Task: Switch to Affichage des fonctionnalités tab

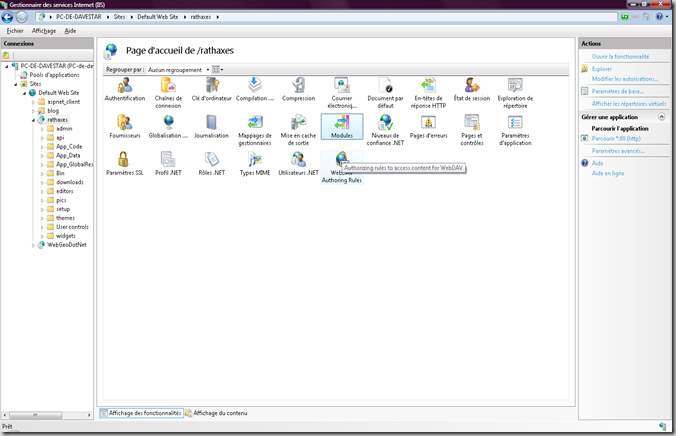Action: click(x=141, y=413)
